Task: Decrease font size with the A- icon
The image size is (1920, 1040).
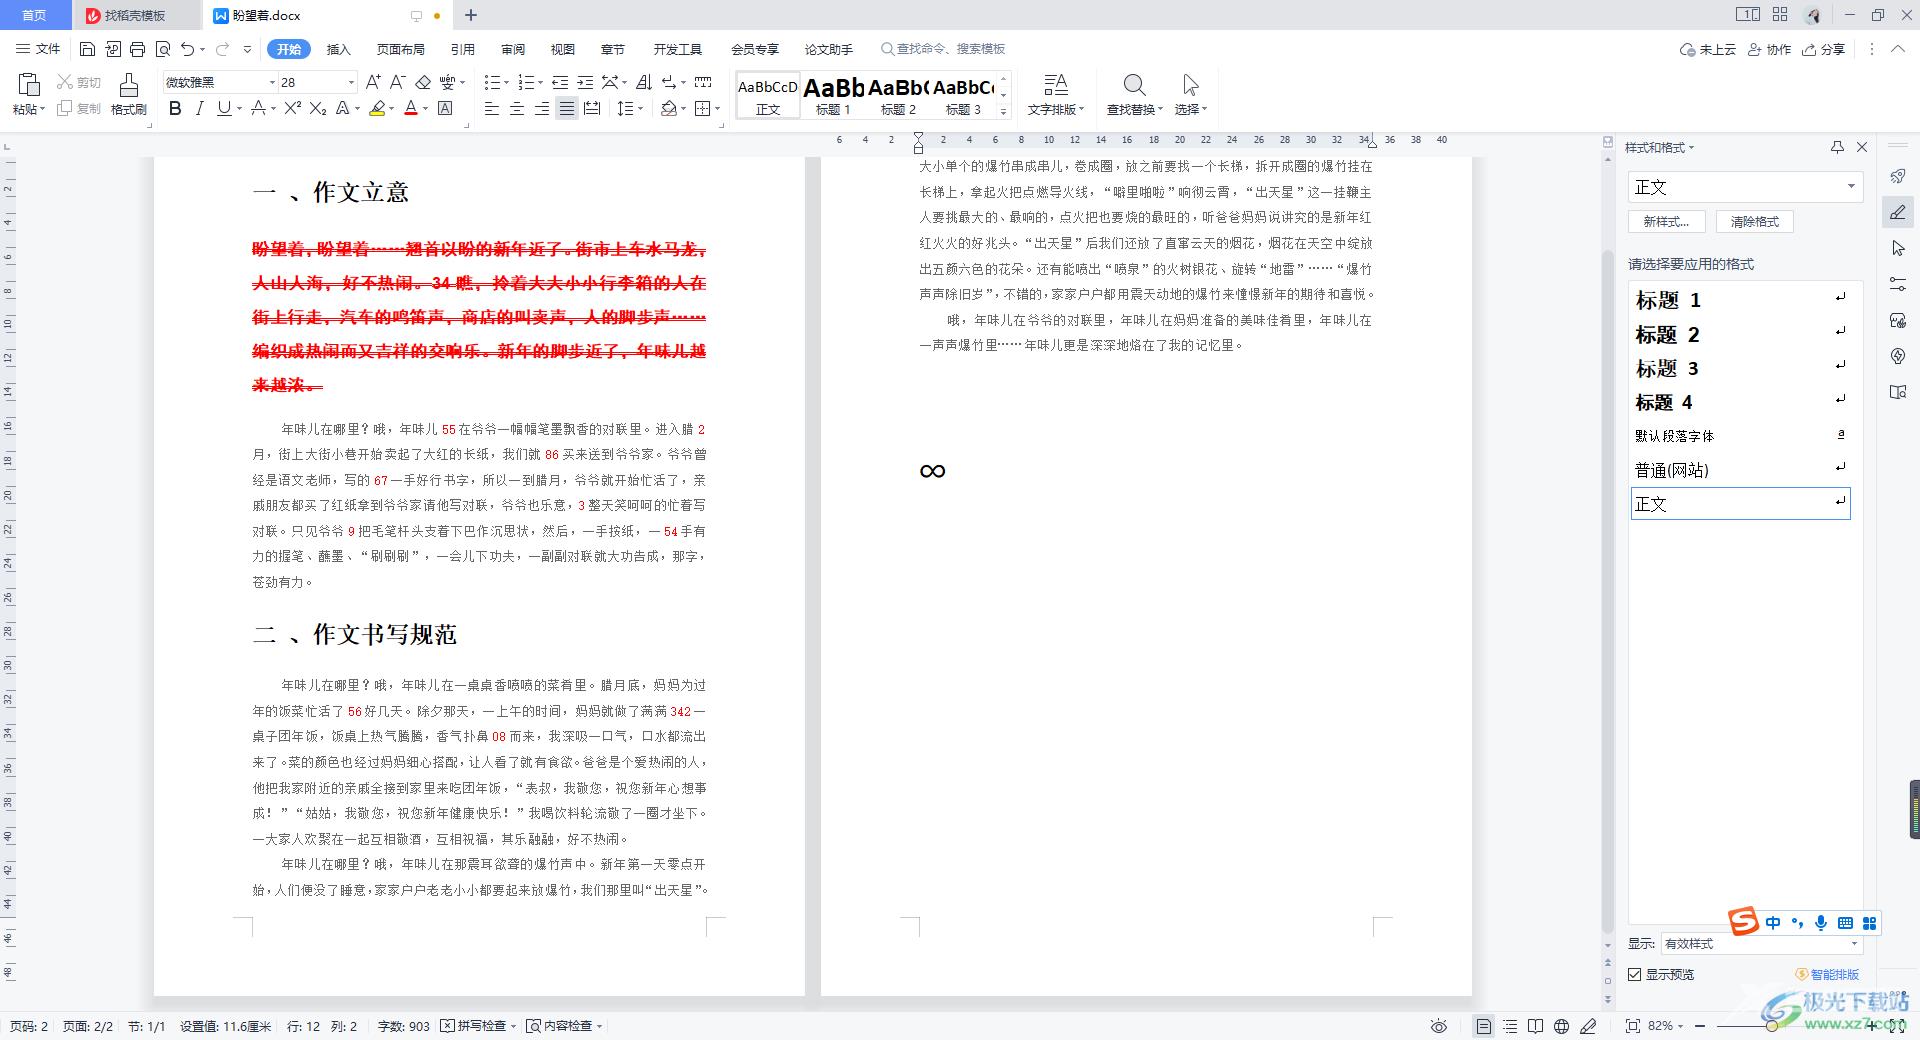Action: (397, 82)
